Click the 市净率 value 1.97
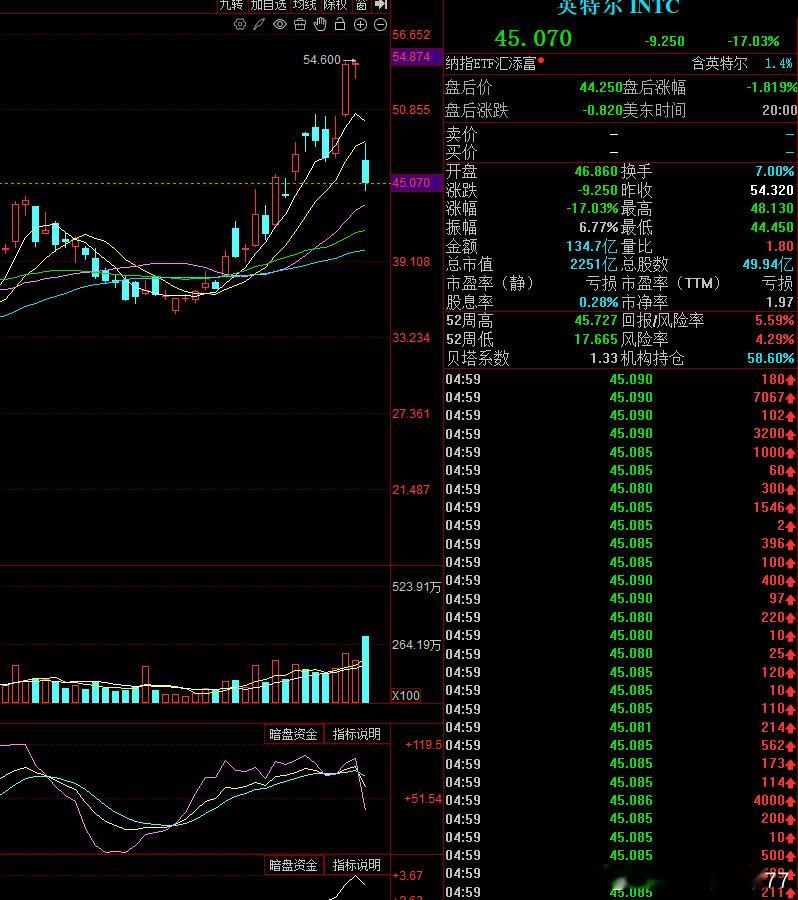Screen dimensions: 798x900 pos(780,302)
